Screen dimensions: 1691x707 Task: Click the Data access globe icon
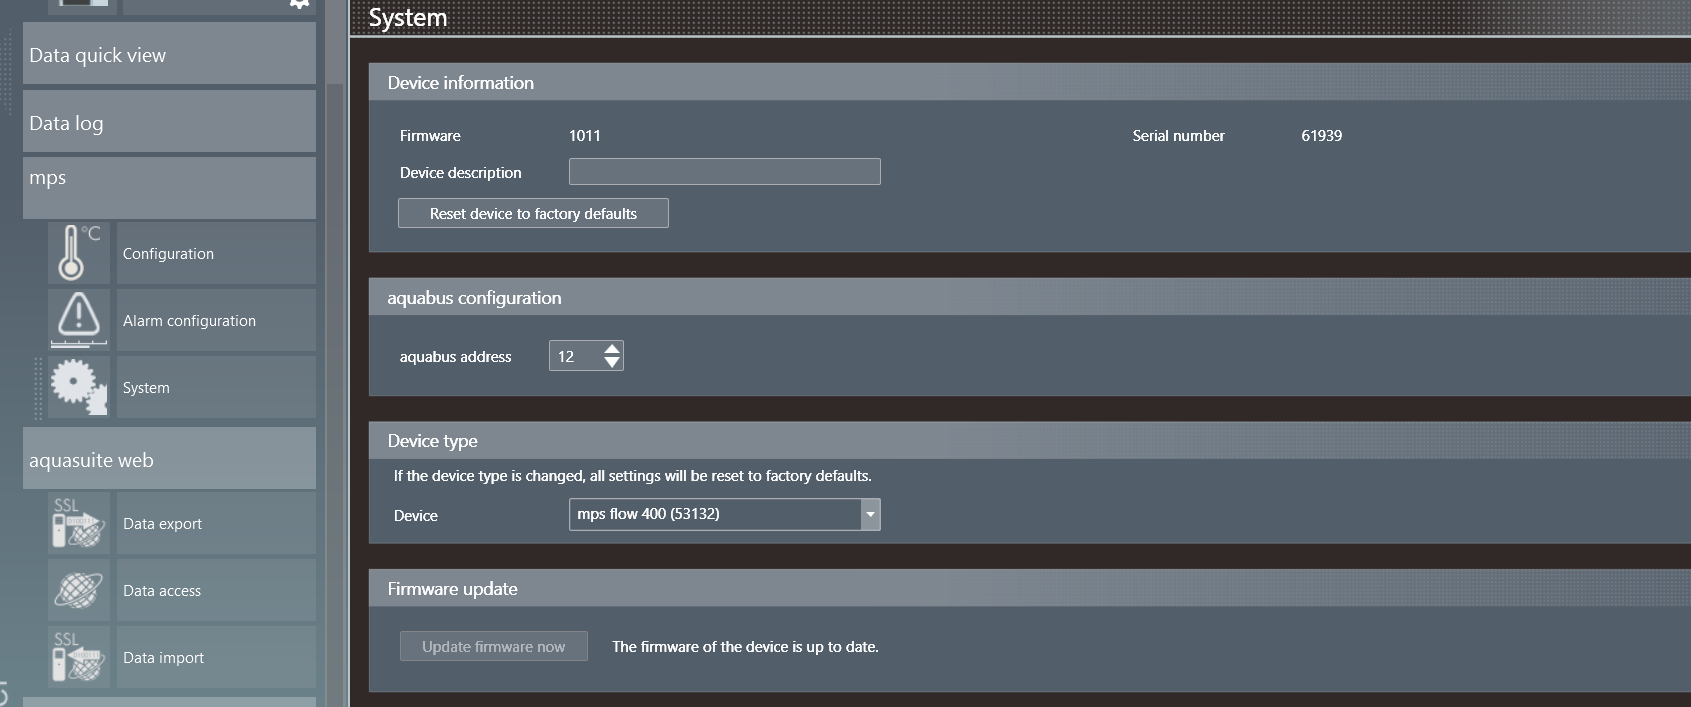78,590
